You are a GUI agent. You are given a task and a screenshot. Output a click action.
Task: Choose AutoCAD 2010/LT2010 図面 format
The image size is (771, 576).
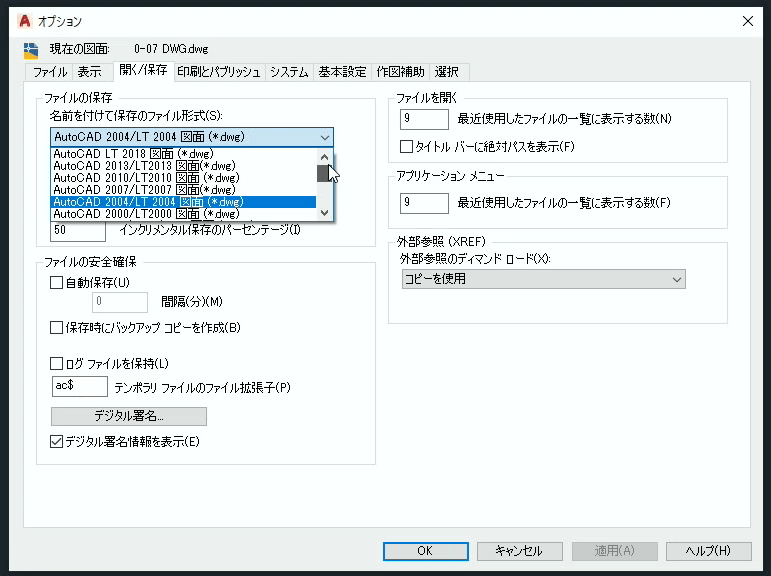click(183, 178)
